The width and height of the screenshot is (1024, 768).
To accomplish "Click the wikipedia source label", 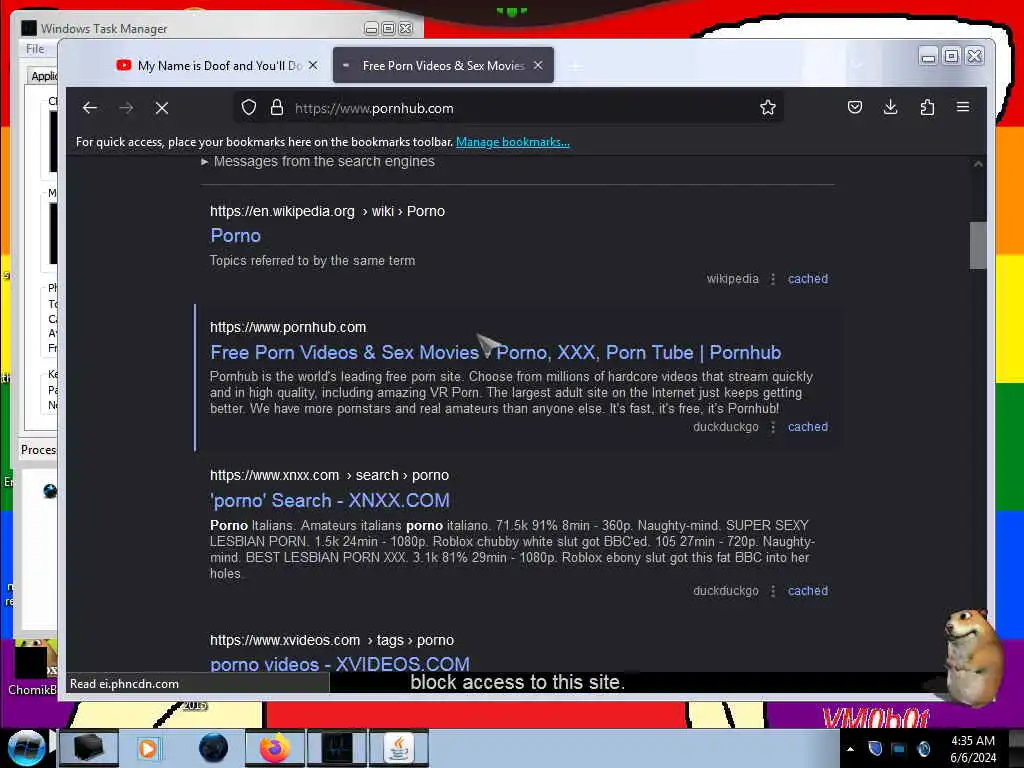I will click(733, 279).
